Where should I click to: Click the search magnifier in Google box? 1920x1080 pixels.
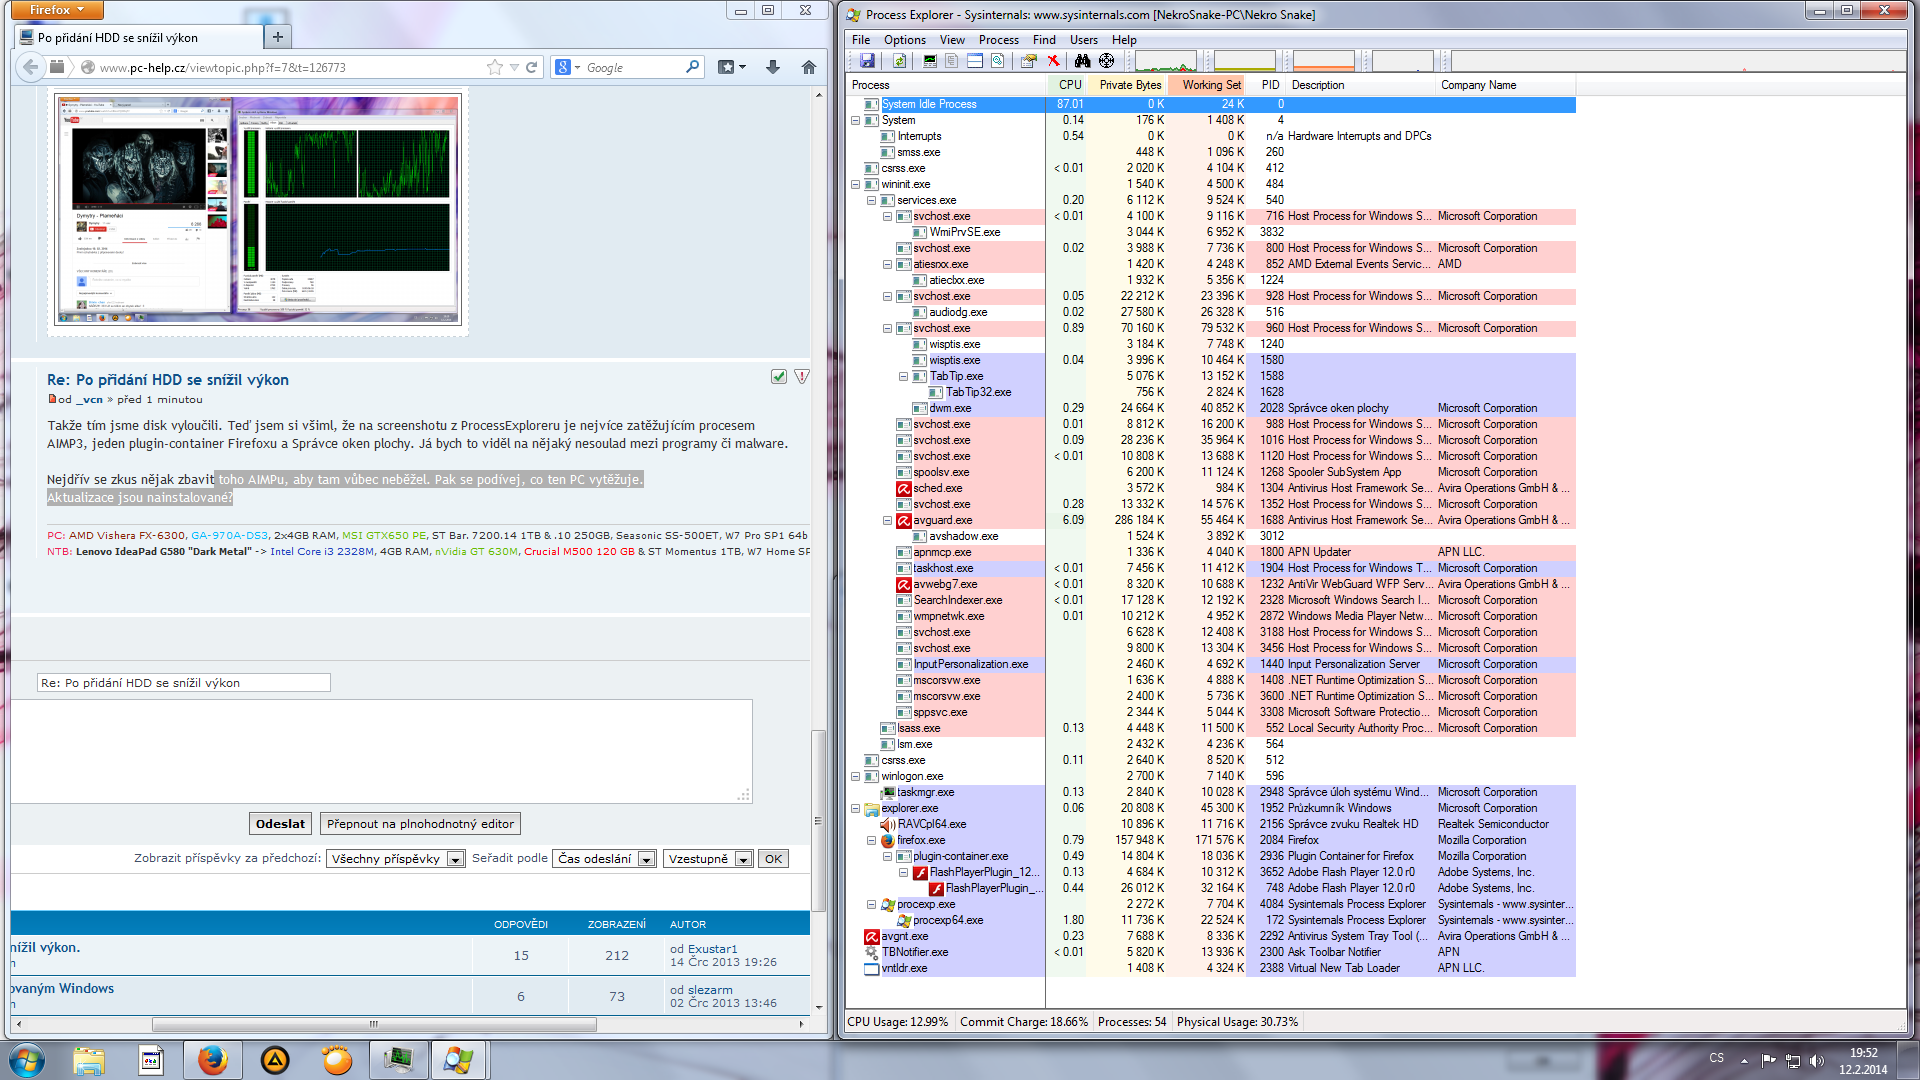693,67
